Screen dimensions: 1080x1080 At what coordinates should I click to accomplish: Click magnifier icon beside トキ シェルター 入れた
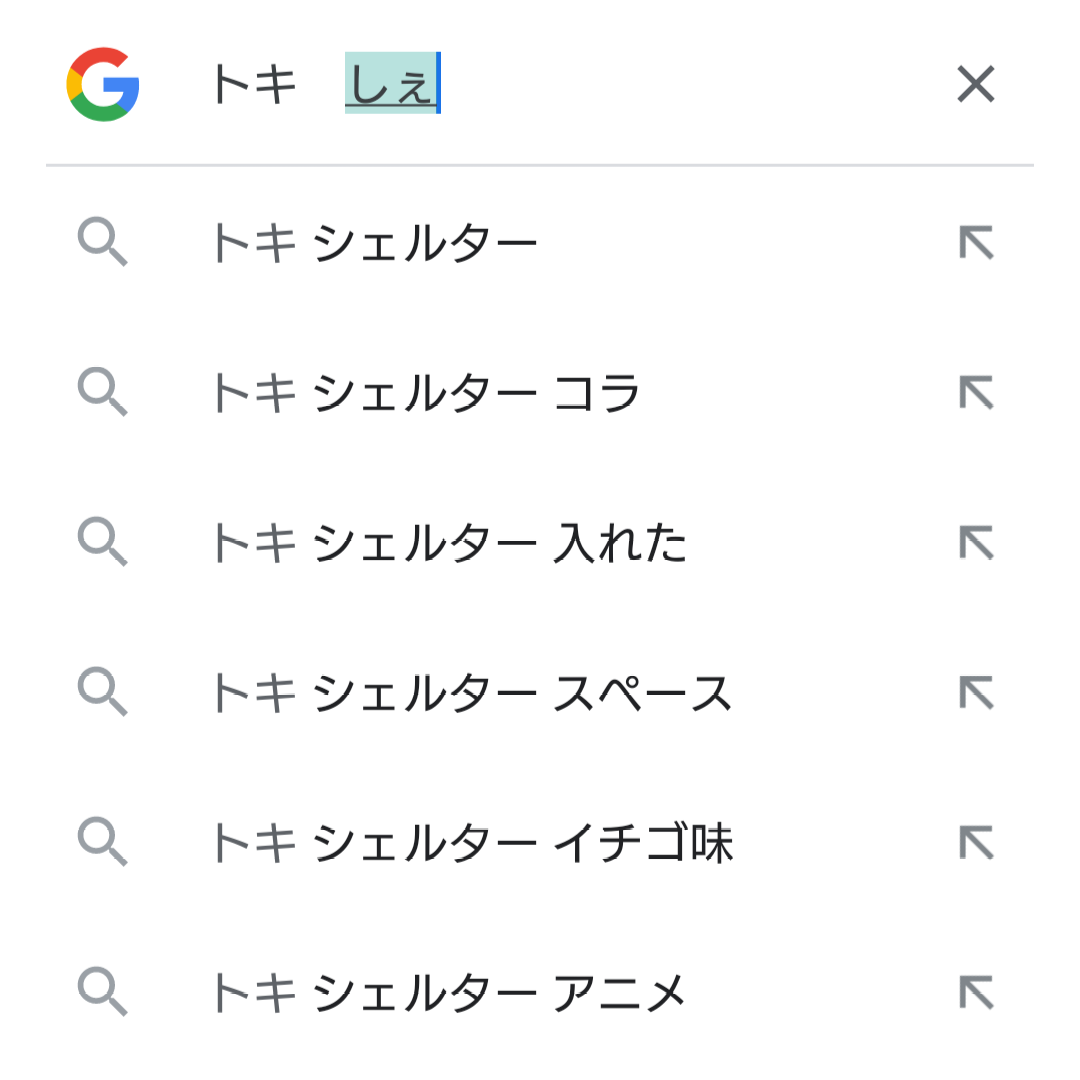(102, 543)
